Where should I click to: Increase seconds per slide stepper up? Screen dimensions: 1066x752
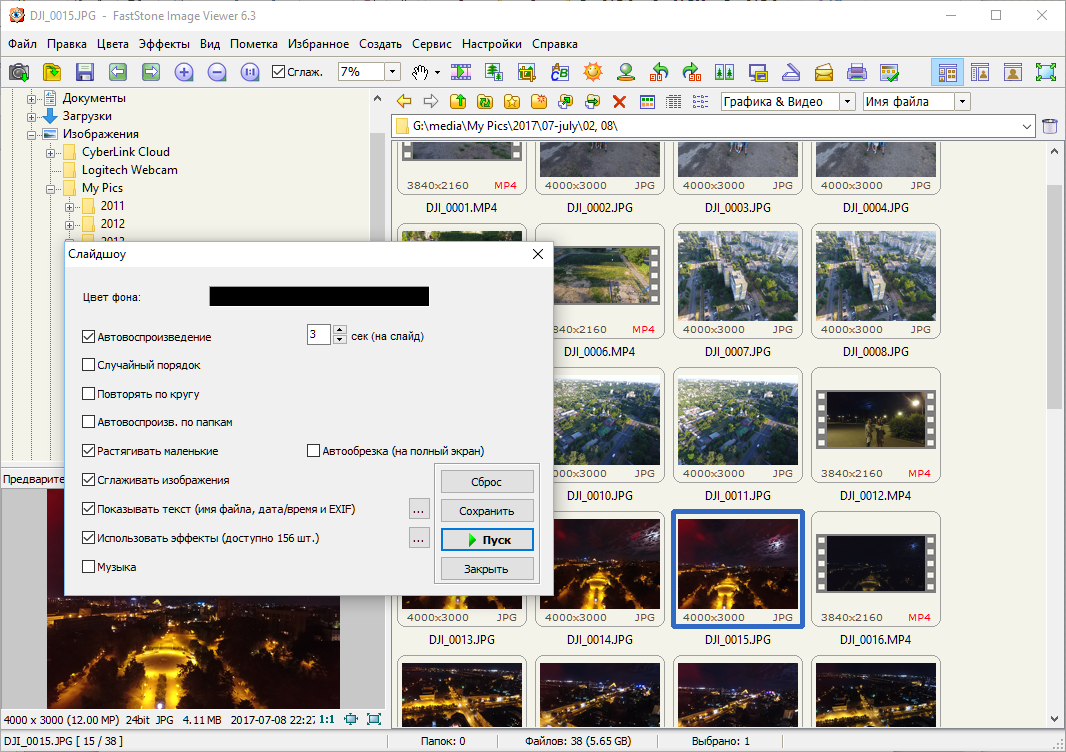340,330
